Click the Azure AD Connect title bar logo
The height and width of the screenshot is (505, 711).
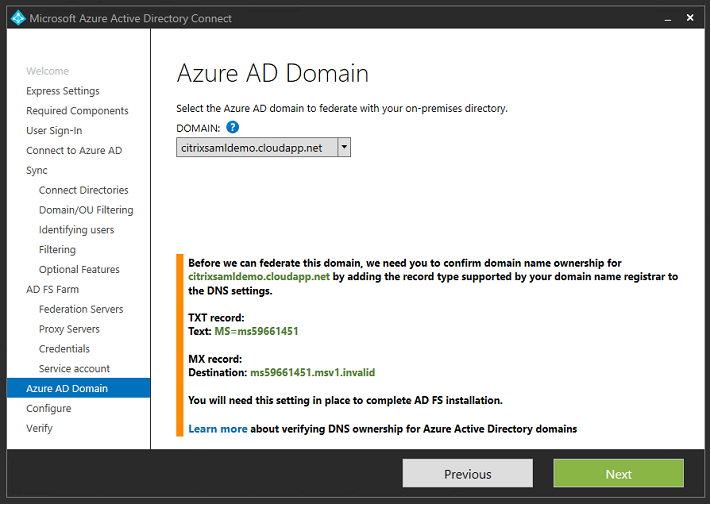[x=17, y=17]
